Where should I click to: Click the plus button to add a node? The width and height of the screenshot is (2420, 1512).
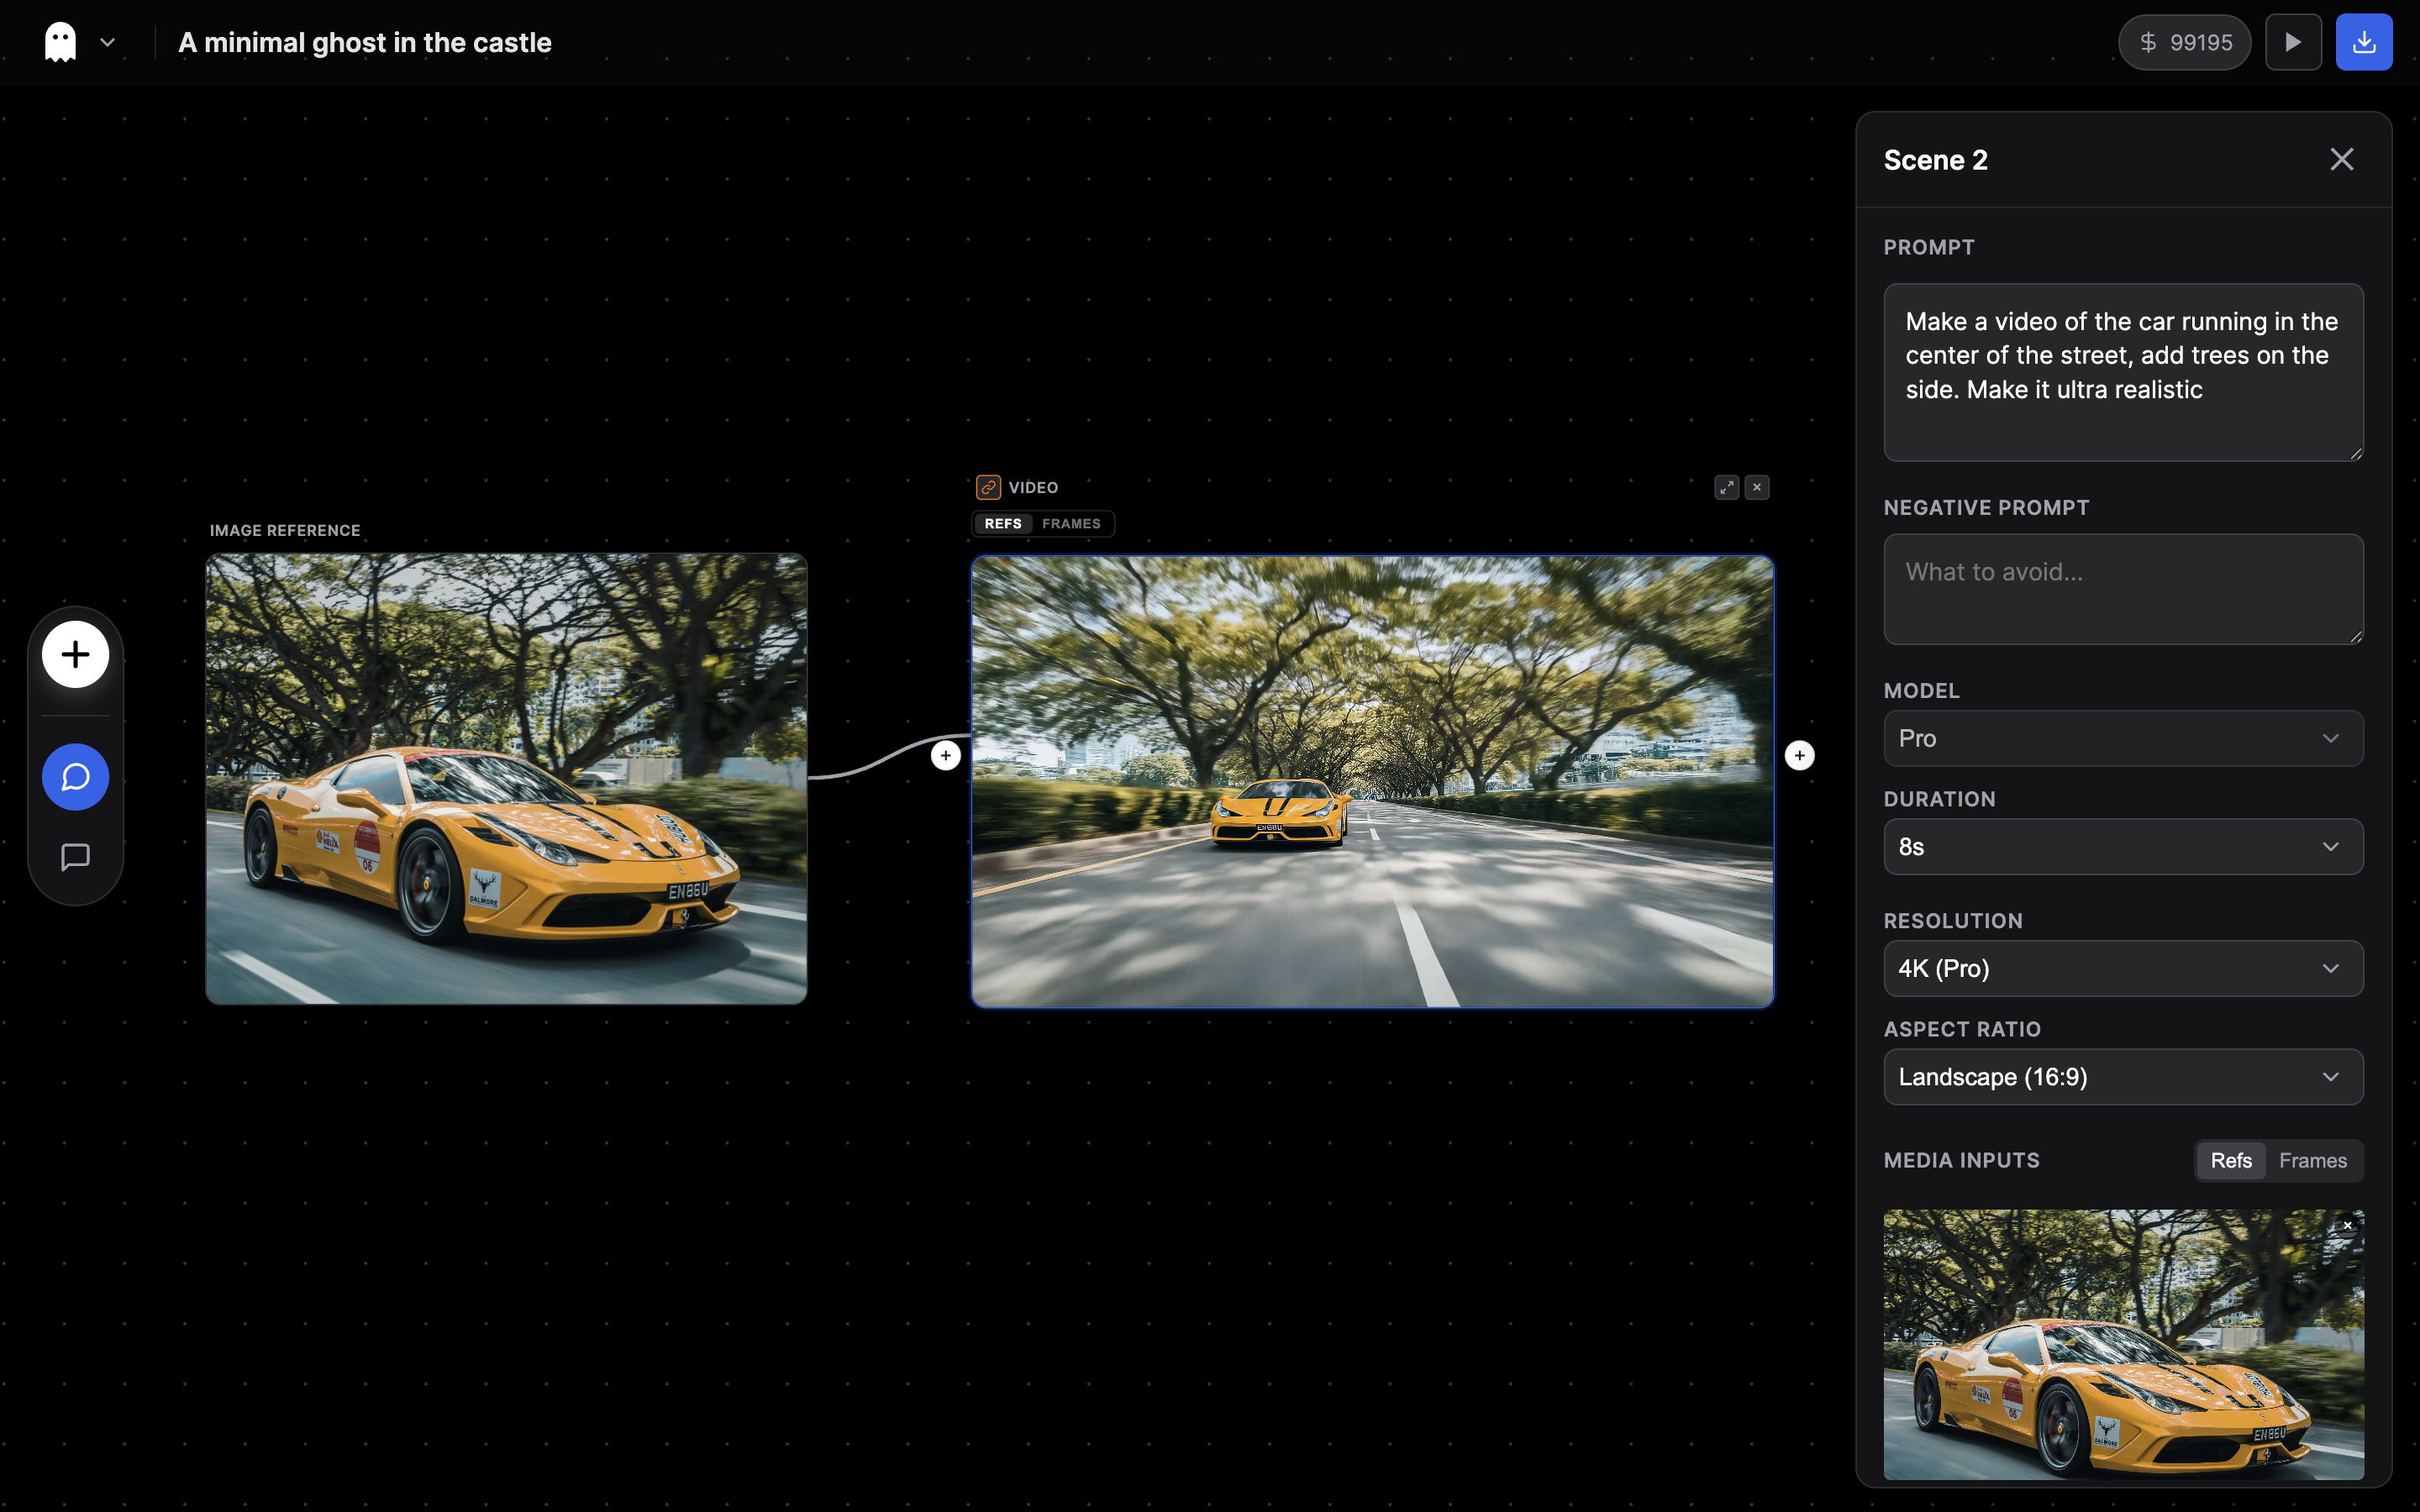coord(74,654)
